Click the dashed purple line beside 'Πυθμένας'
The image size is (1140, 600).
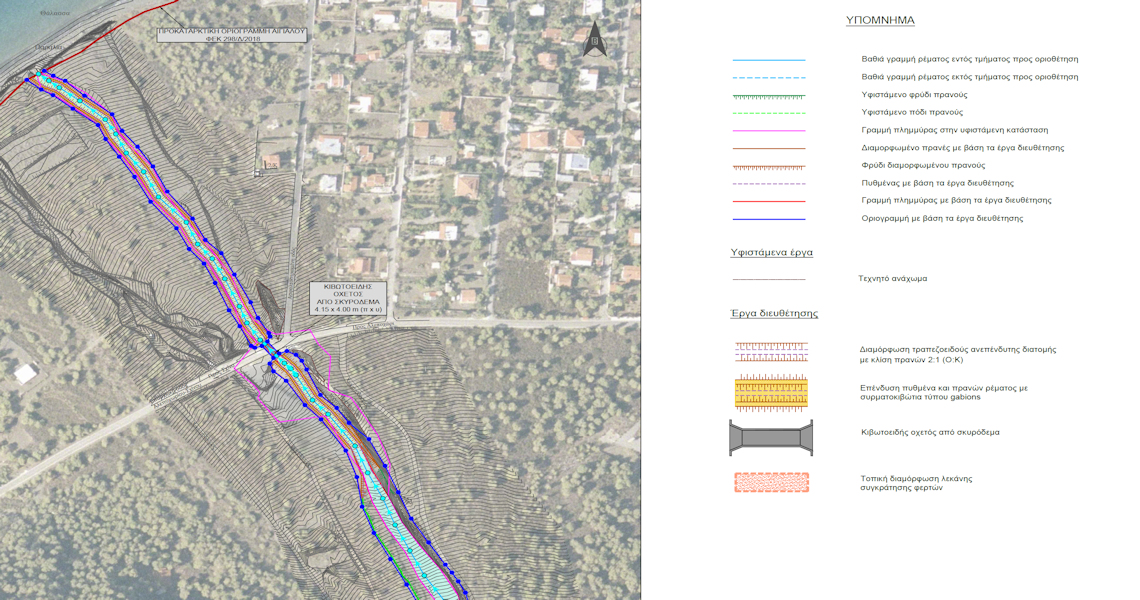769,184
